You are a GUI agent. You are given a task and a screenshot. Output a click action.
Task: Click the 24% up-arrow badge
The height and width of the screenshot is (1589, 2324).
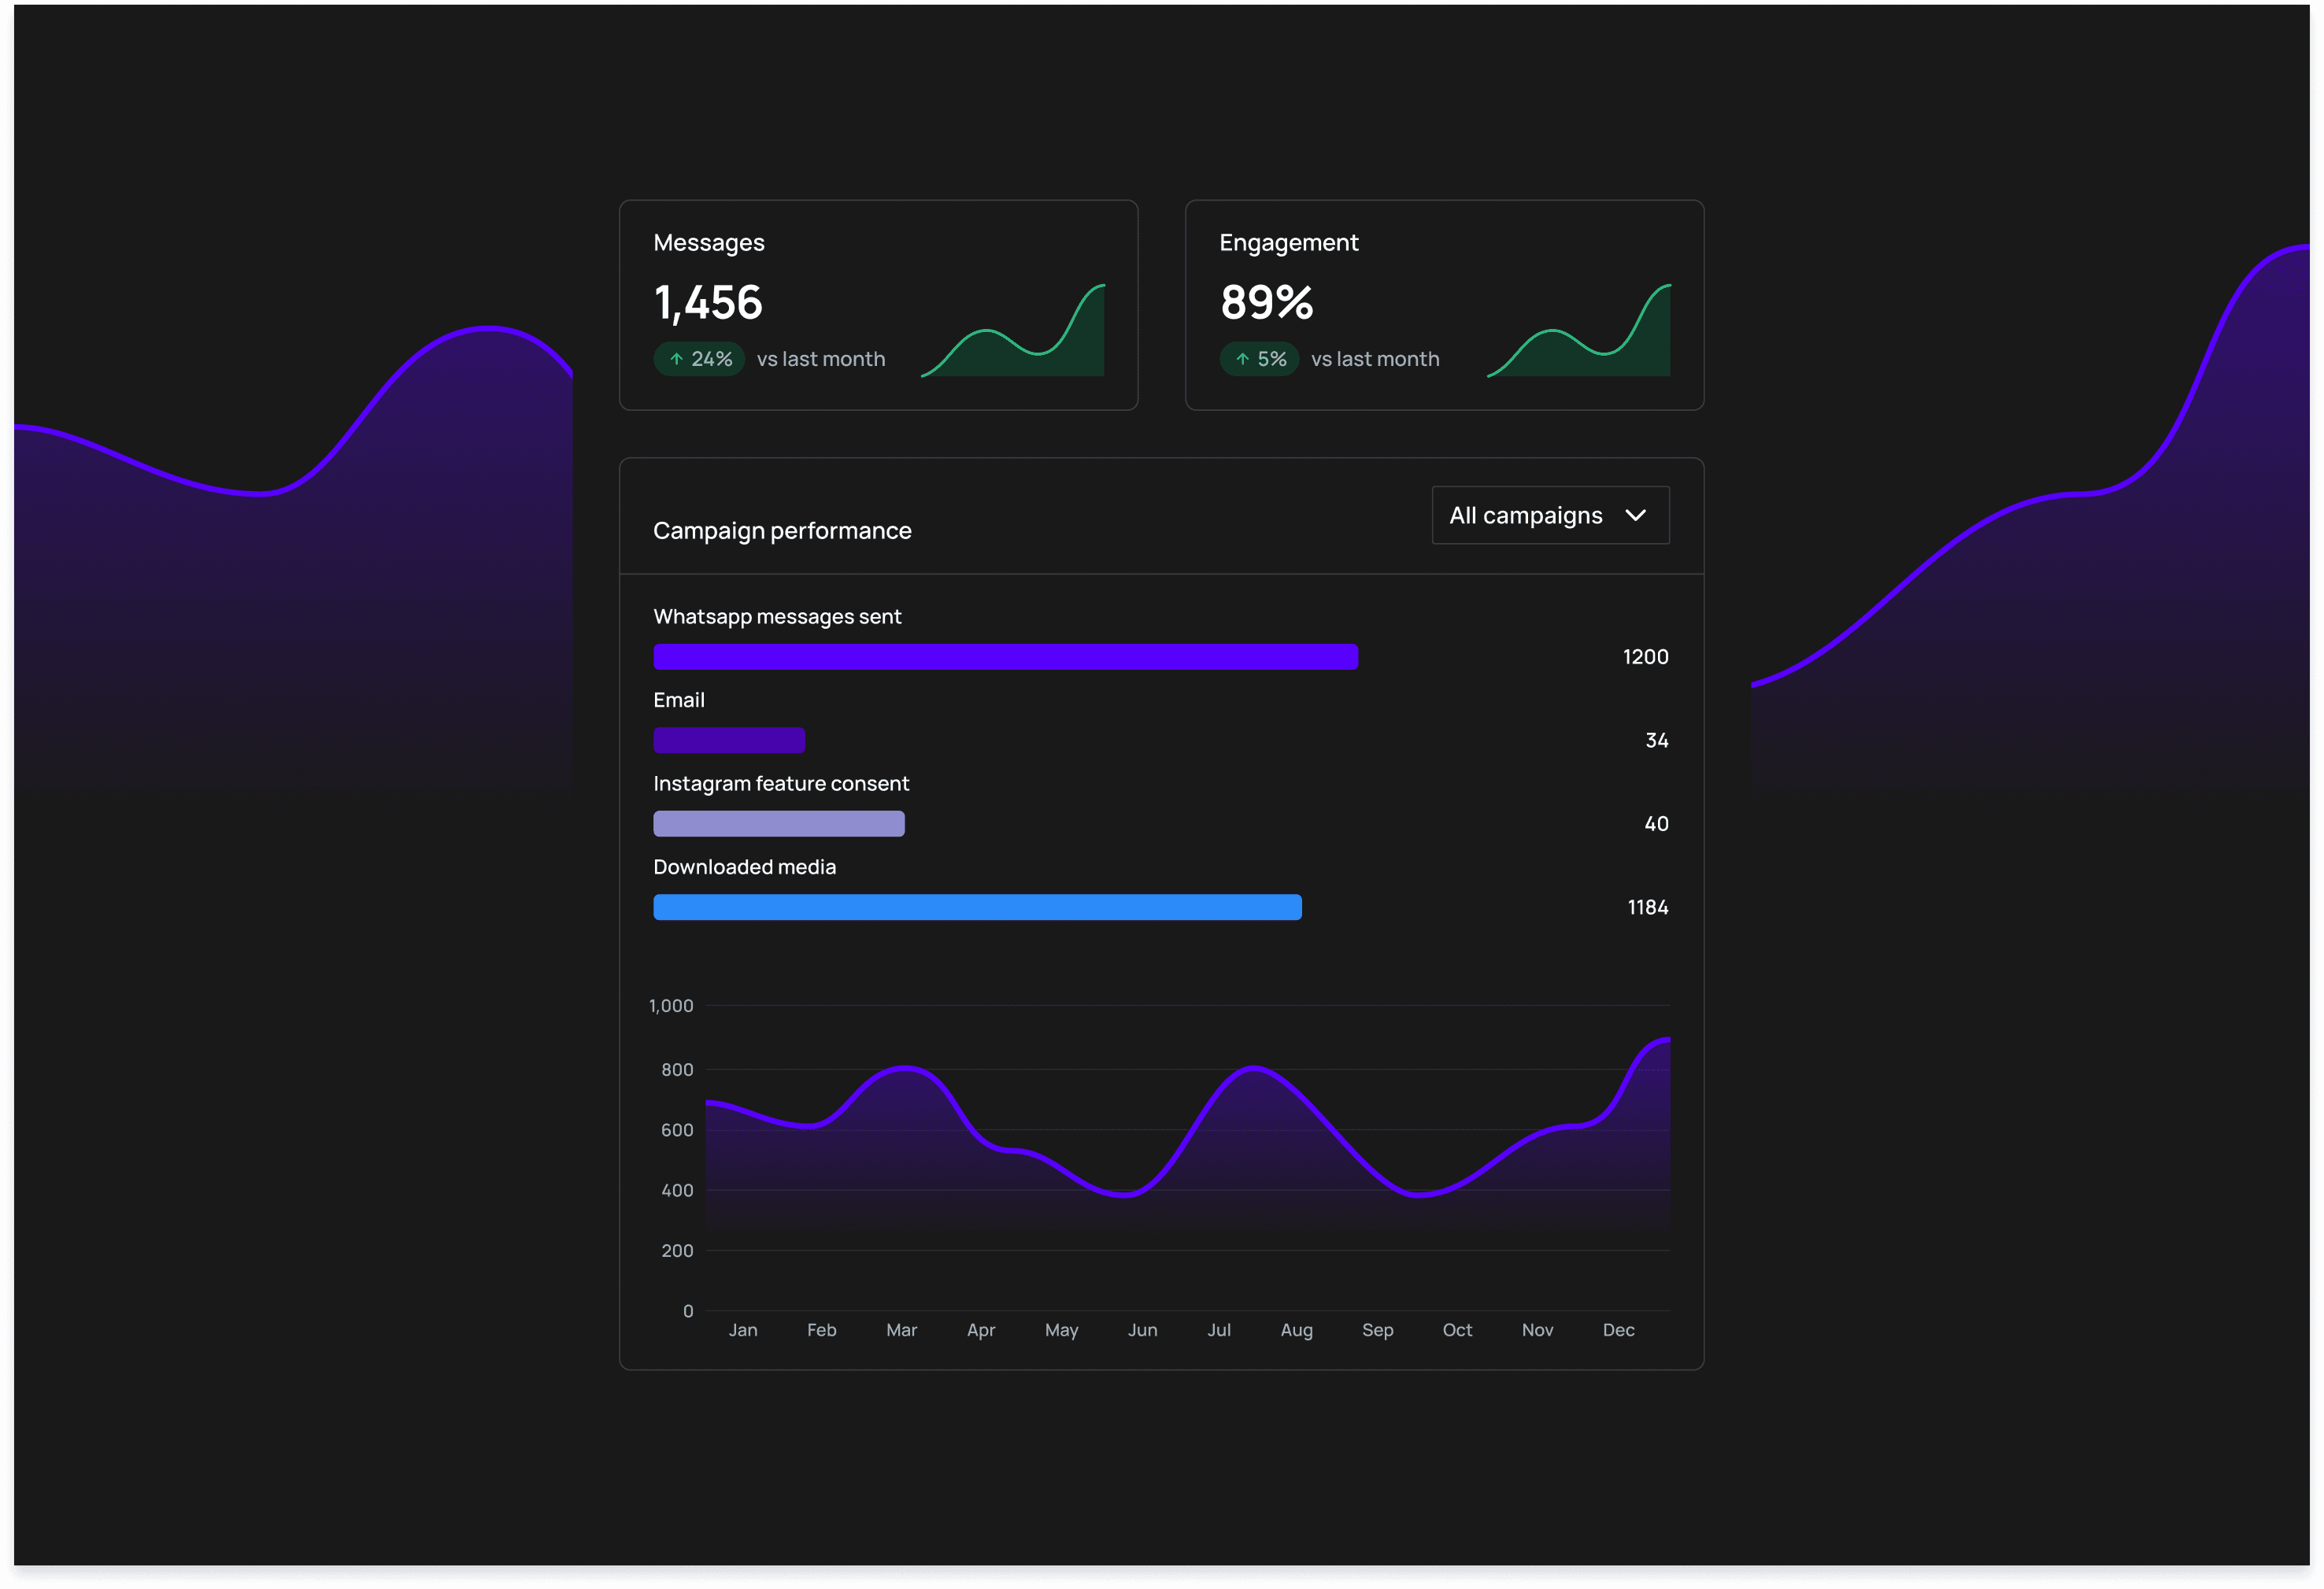point(699,359)
